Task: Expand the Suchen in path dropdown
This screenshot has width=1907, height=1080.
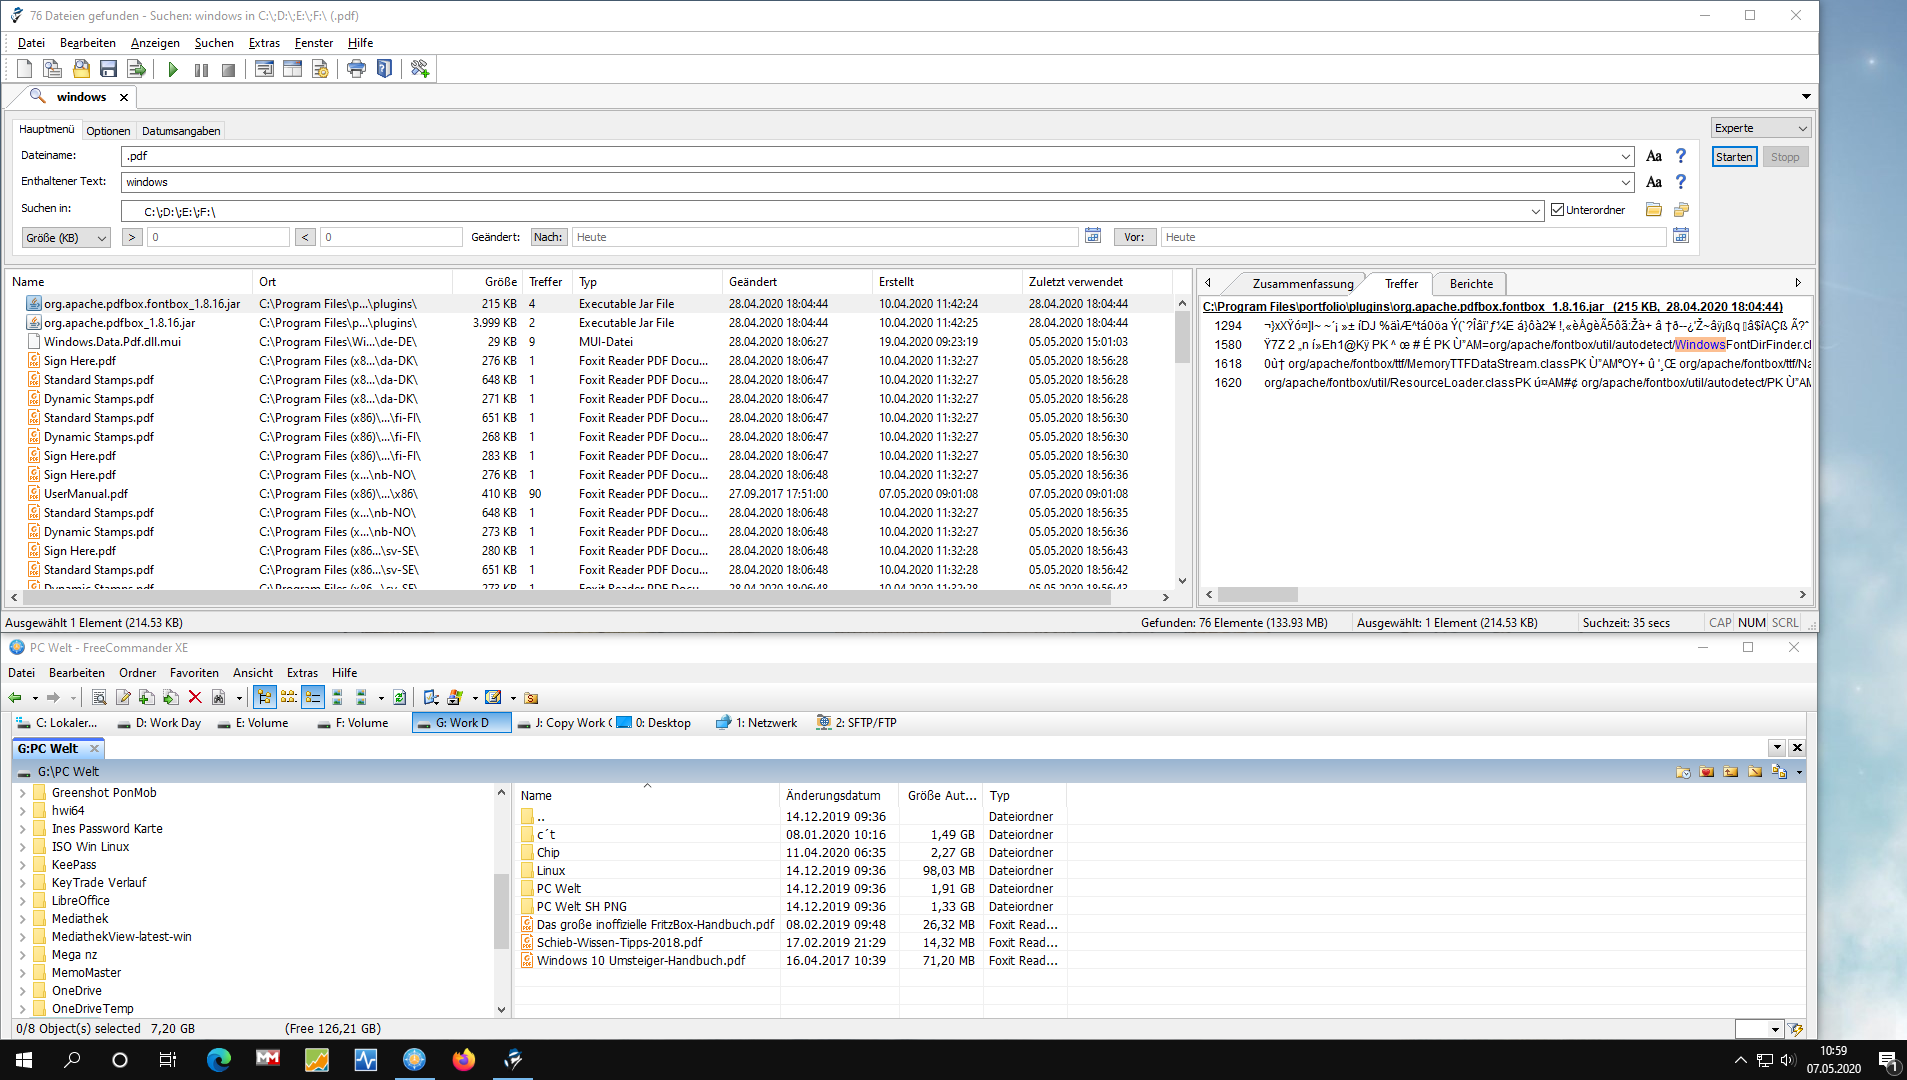Action: coord(1536,211)
